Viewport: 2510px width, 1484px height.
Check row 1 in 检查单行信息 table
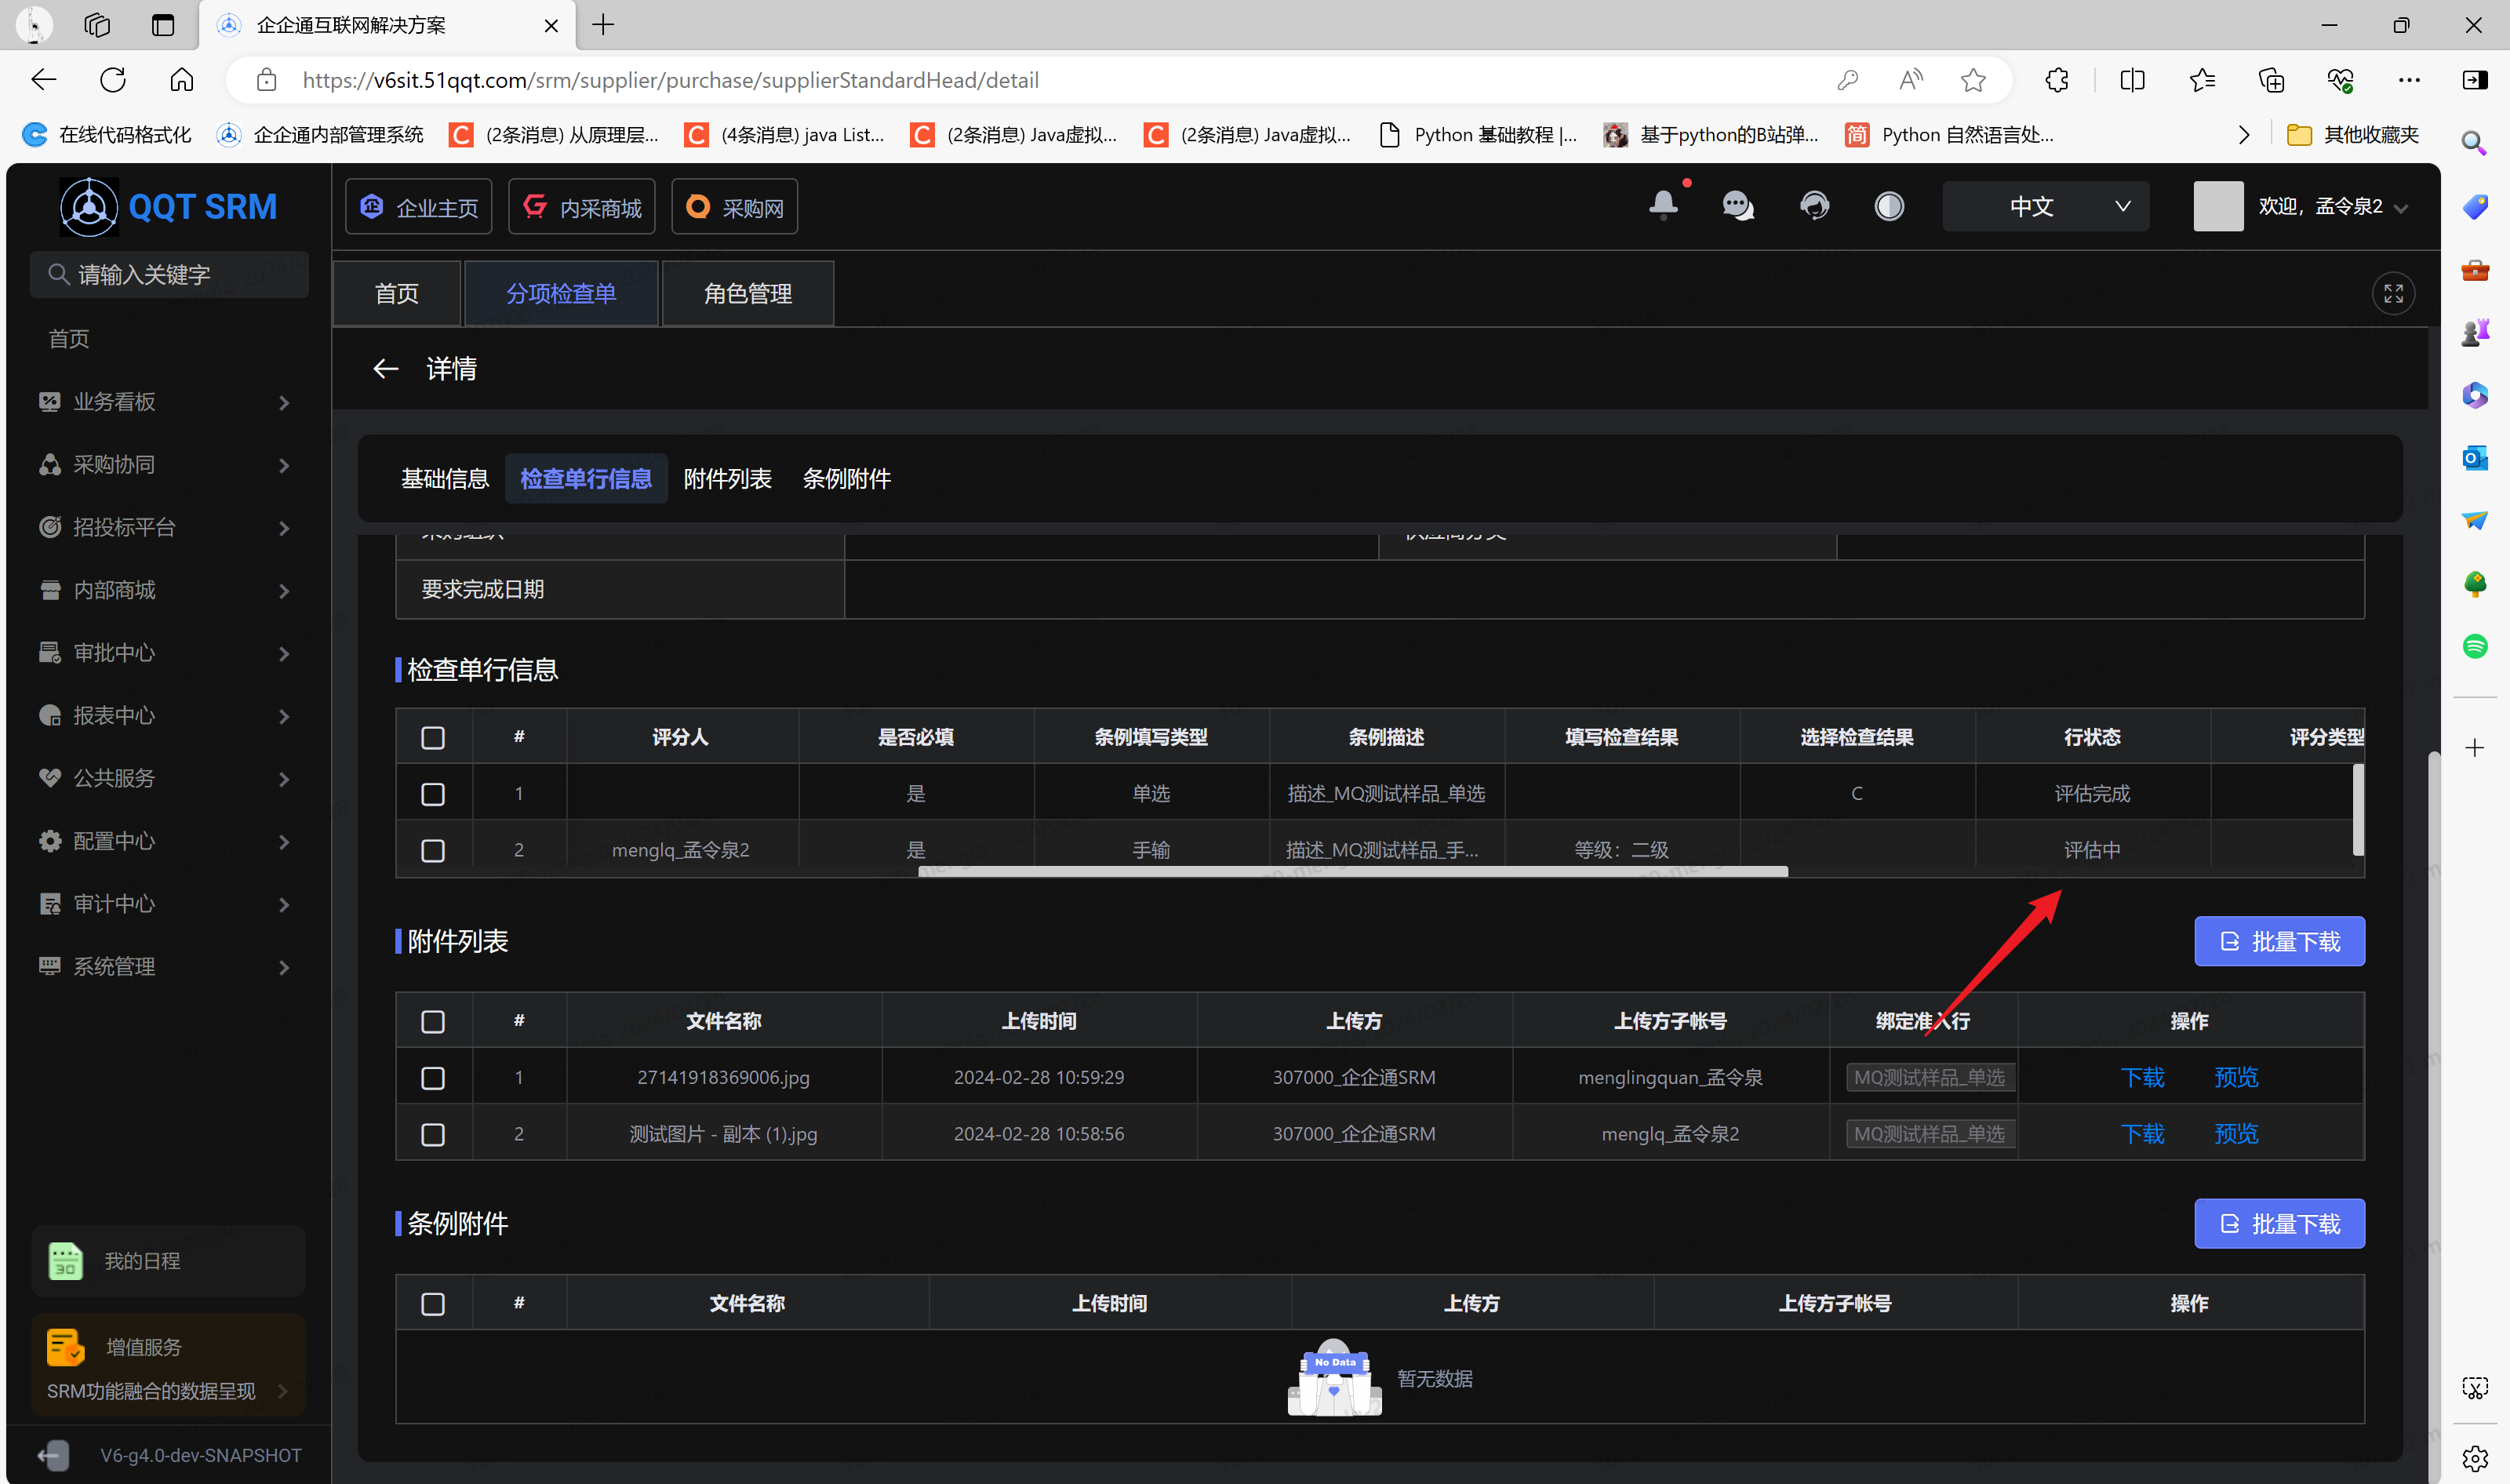[x=433, y=794]
